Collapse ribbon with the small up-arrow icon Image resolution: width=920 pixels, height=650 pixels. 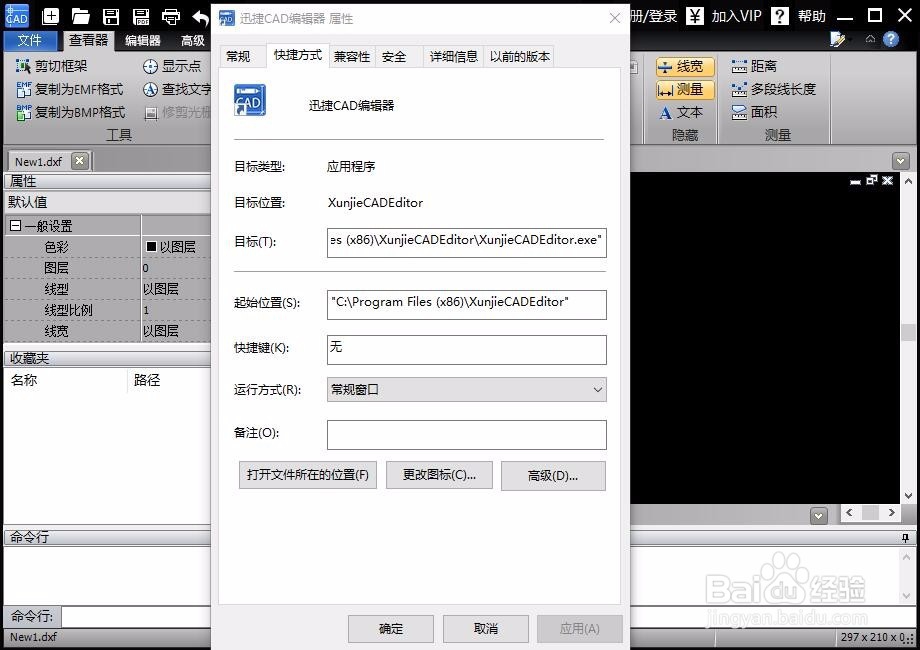coord(870,39)
